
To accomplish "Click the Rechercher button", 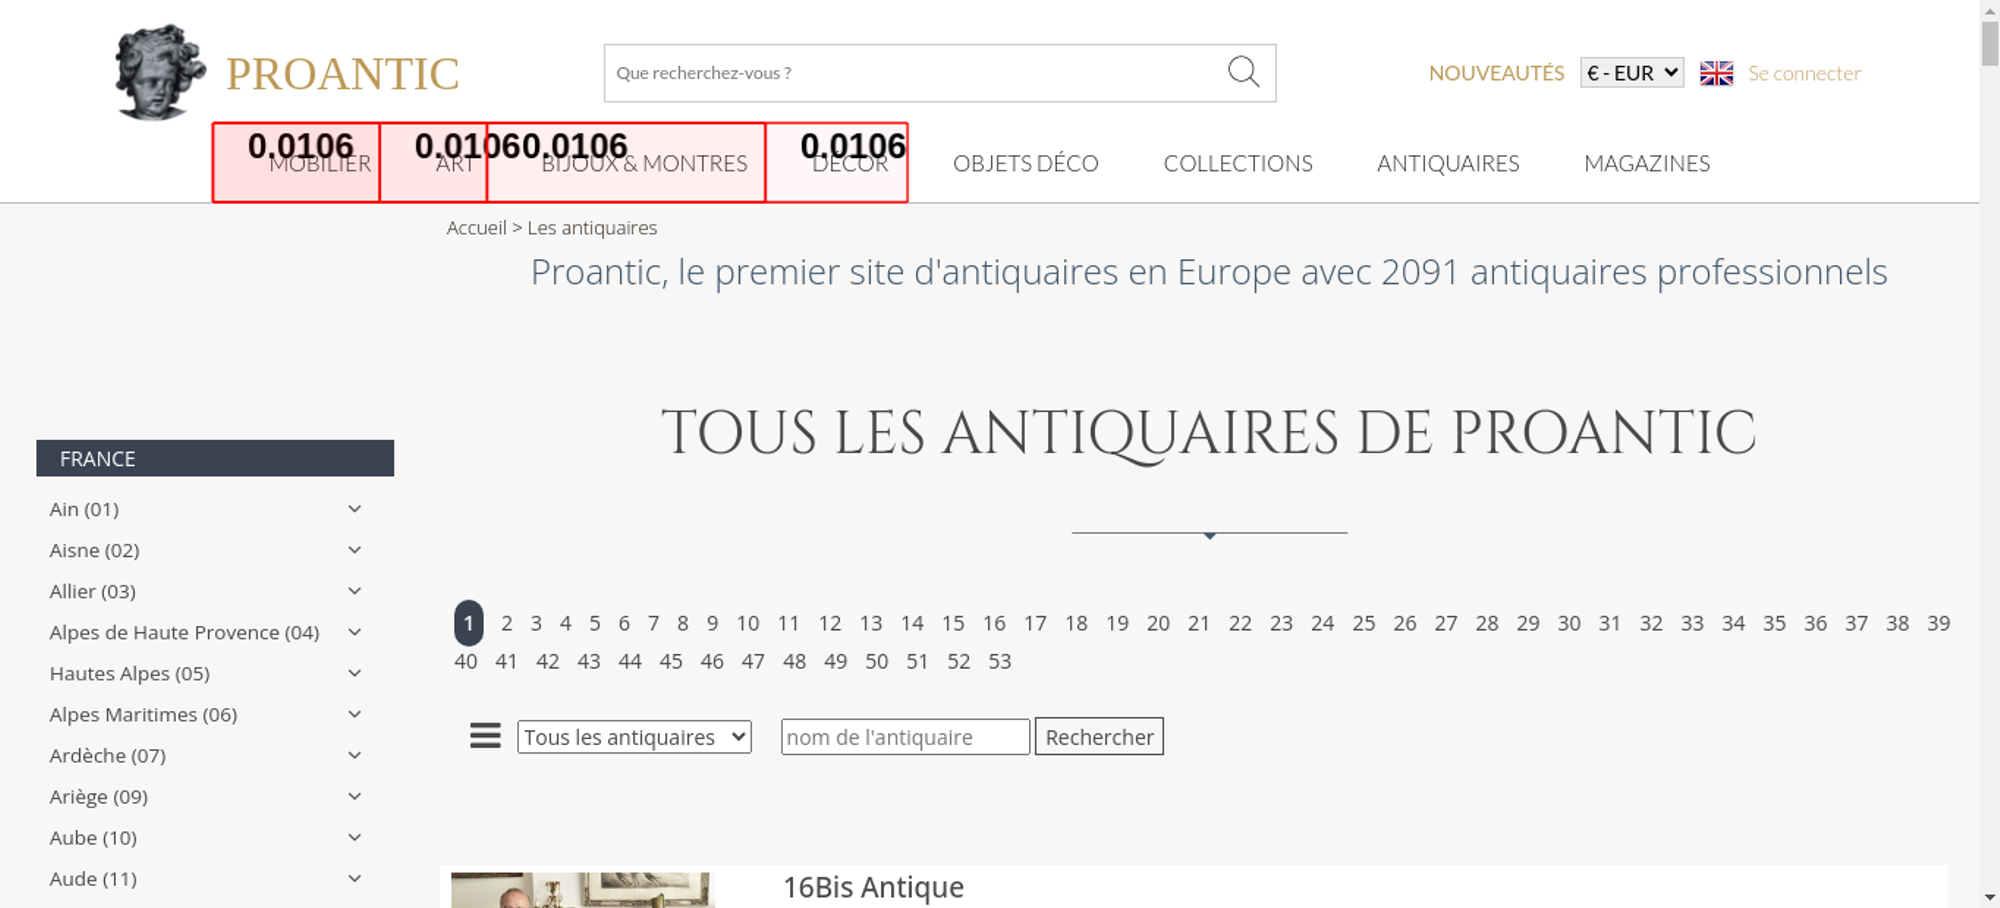I will coord(1098,737).
